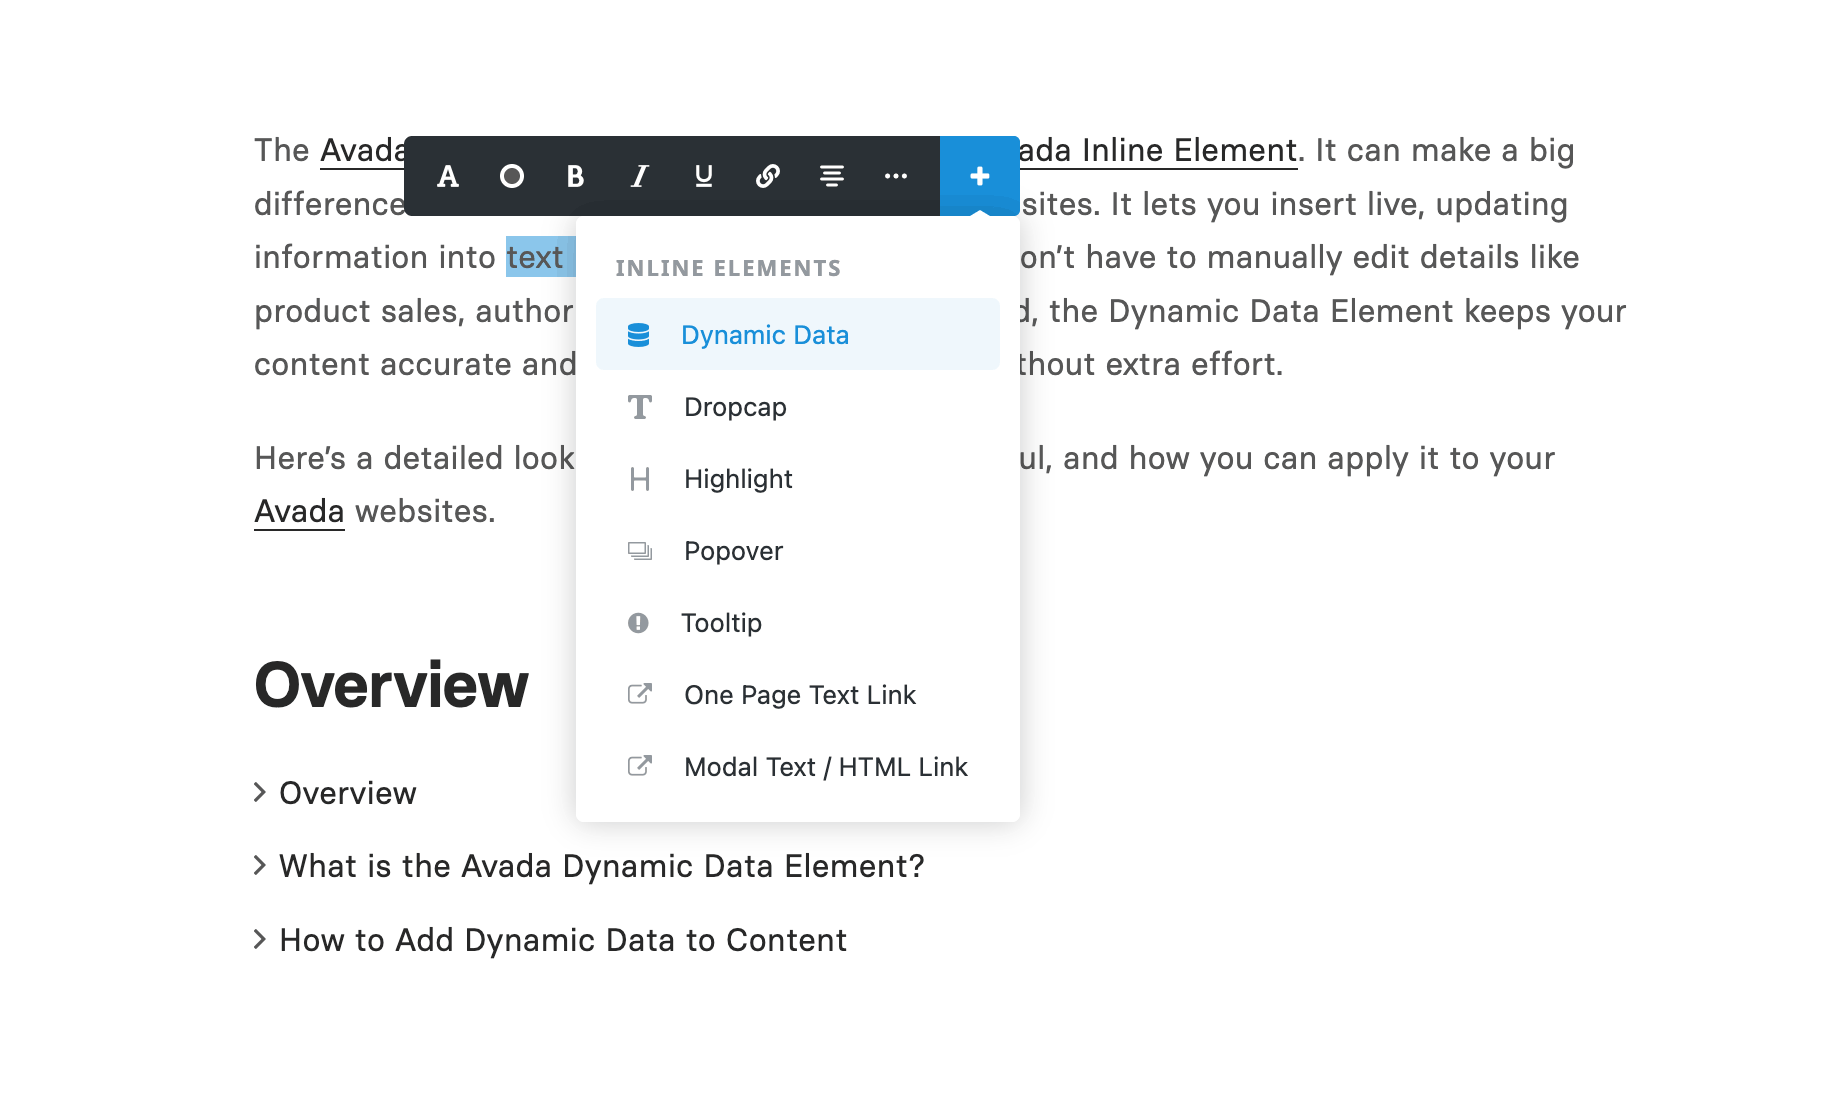
Task: Click the insert link chain icon
Action: 767,177
